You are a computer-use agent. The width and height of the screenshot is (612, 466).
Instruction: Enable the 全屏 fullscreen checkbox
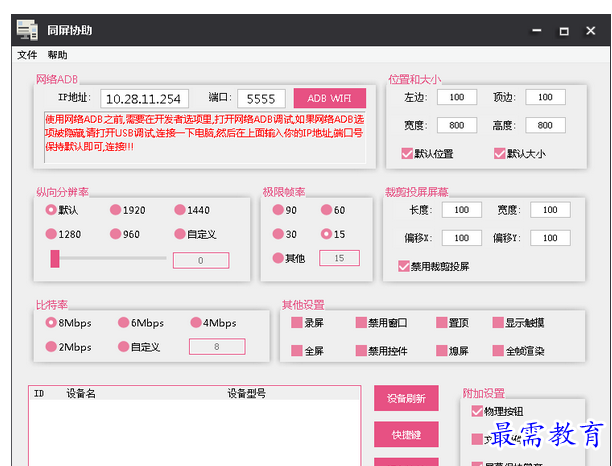pyautogui.click(x=297, y=351)
